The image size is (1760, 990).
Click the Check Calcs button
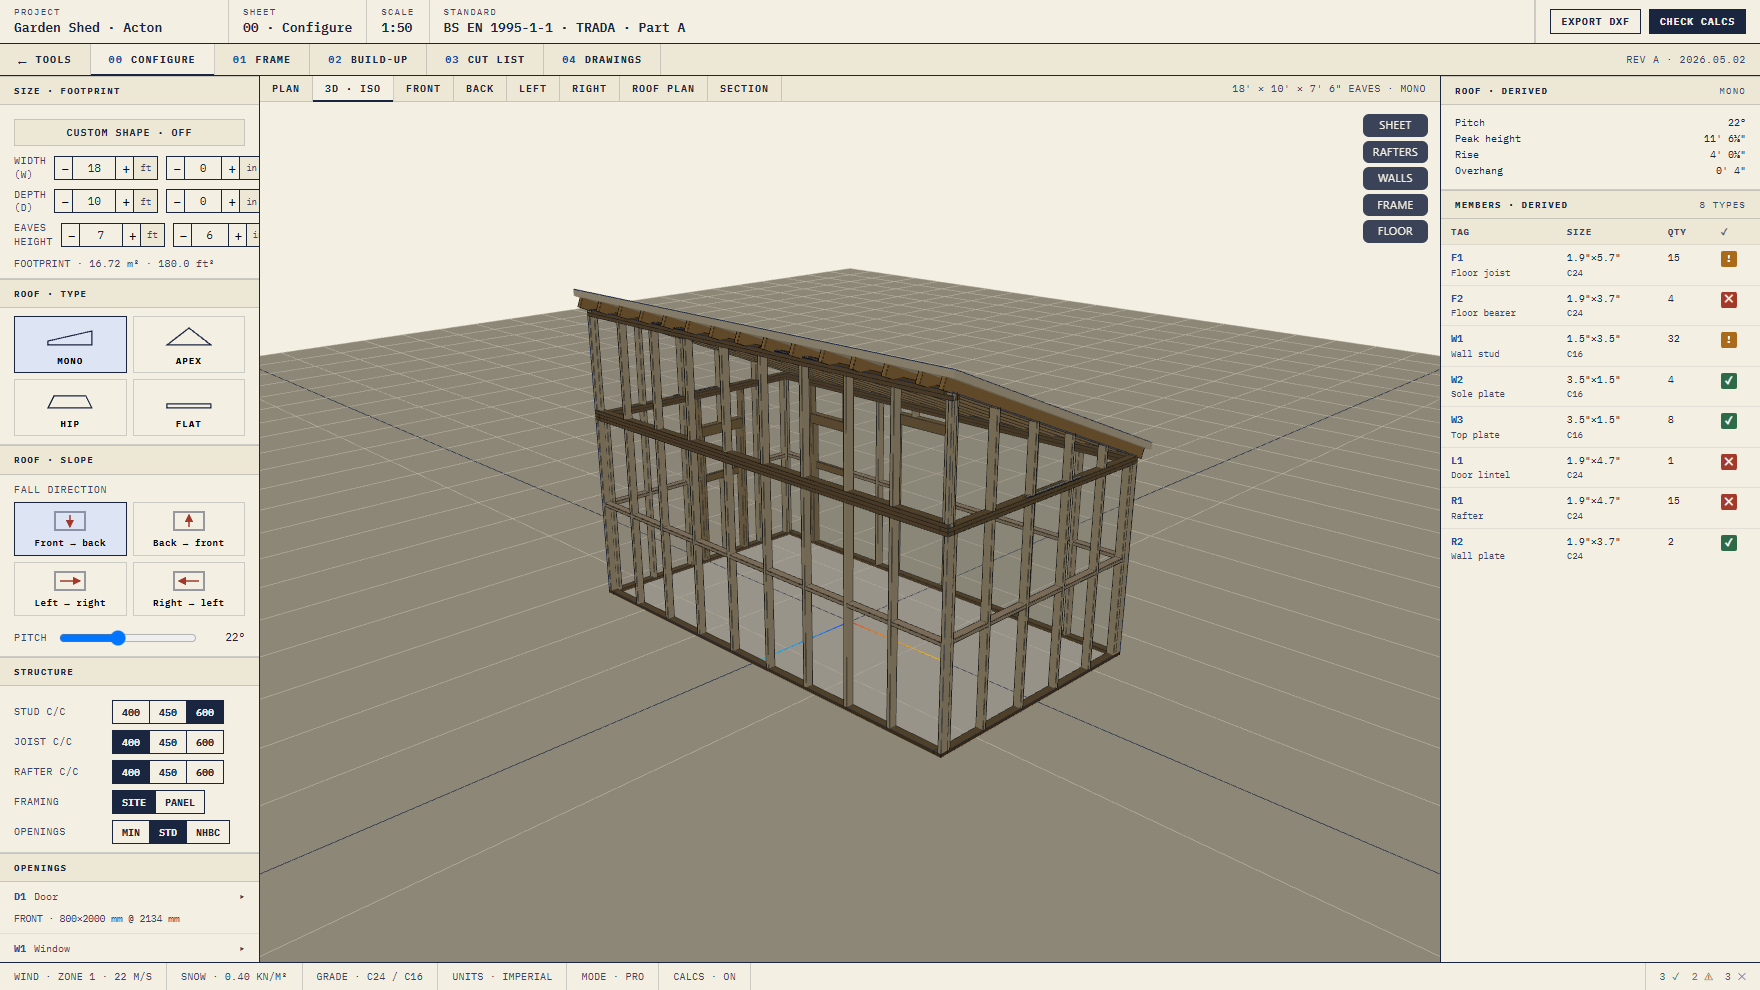pos(1697,21)
